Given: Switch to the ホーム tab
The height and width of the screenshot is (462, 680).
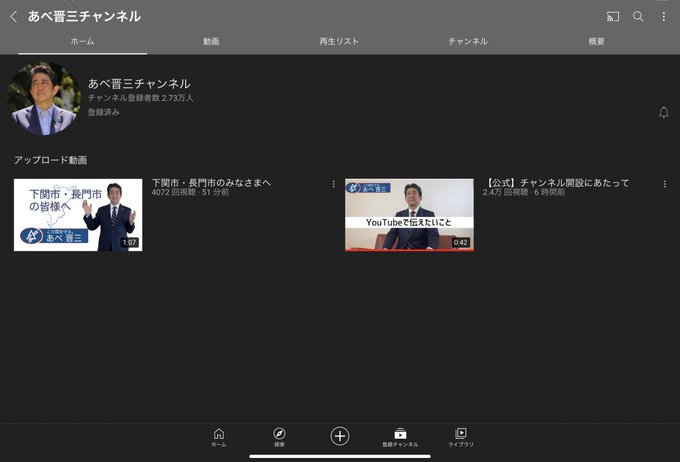Looking at the screenshot, I should 82,41.
